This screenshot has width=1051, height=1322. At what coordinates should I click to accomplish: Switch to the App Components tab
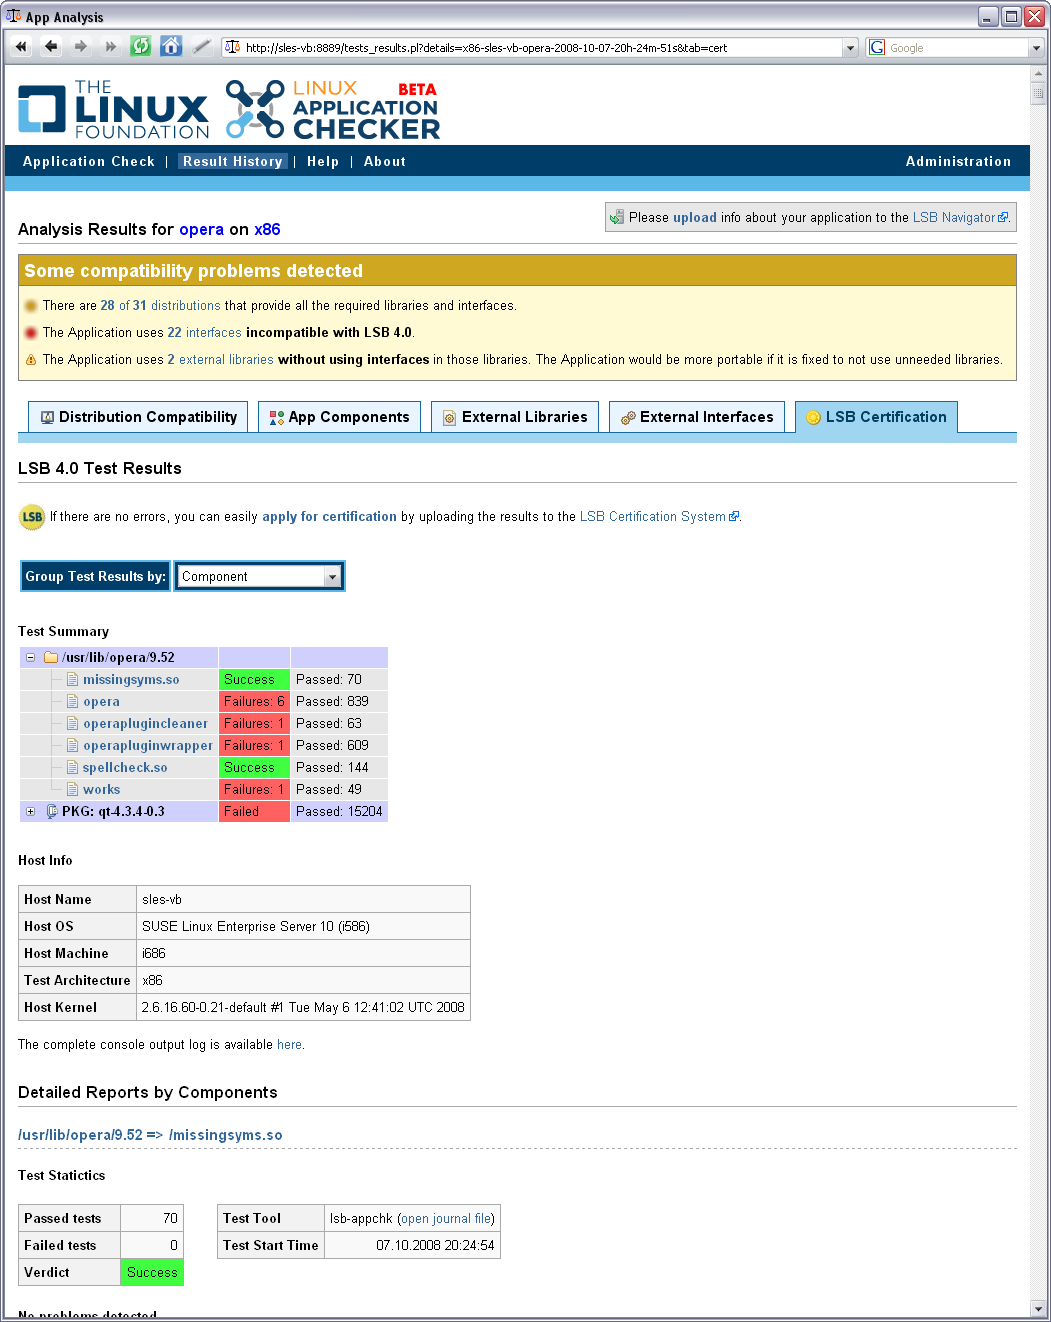coord(339,417)
